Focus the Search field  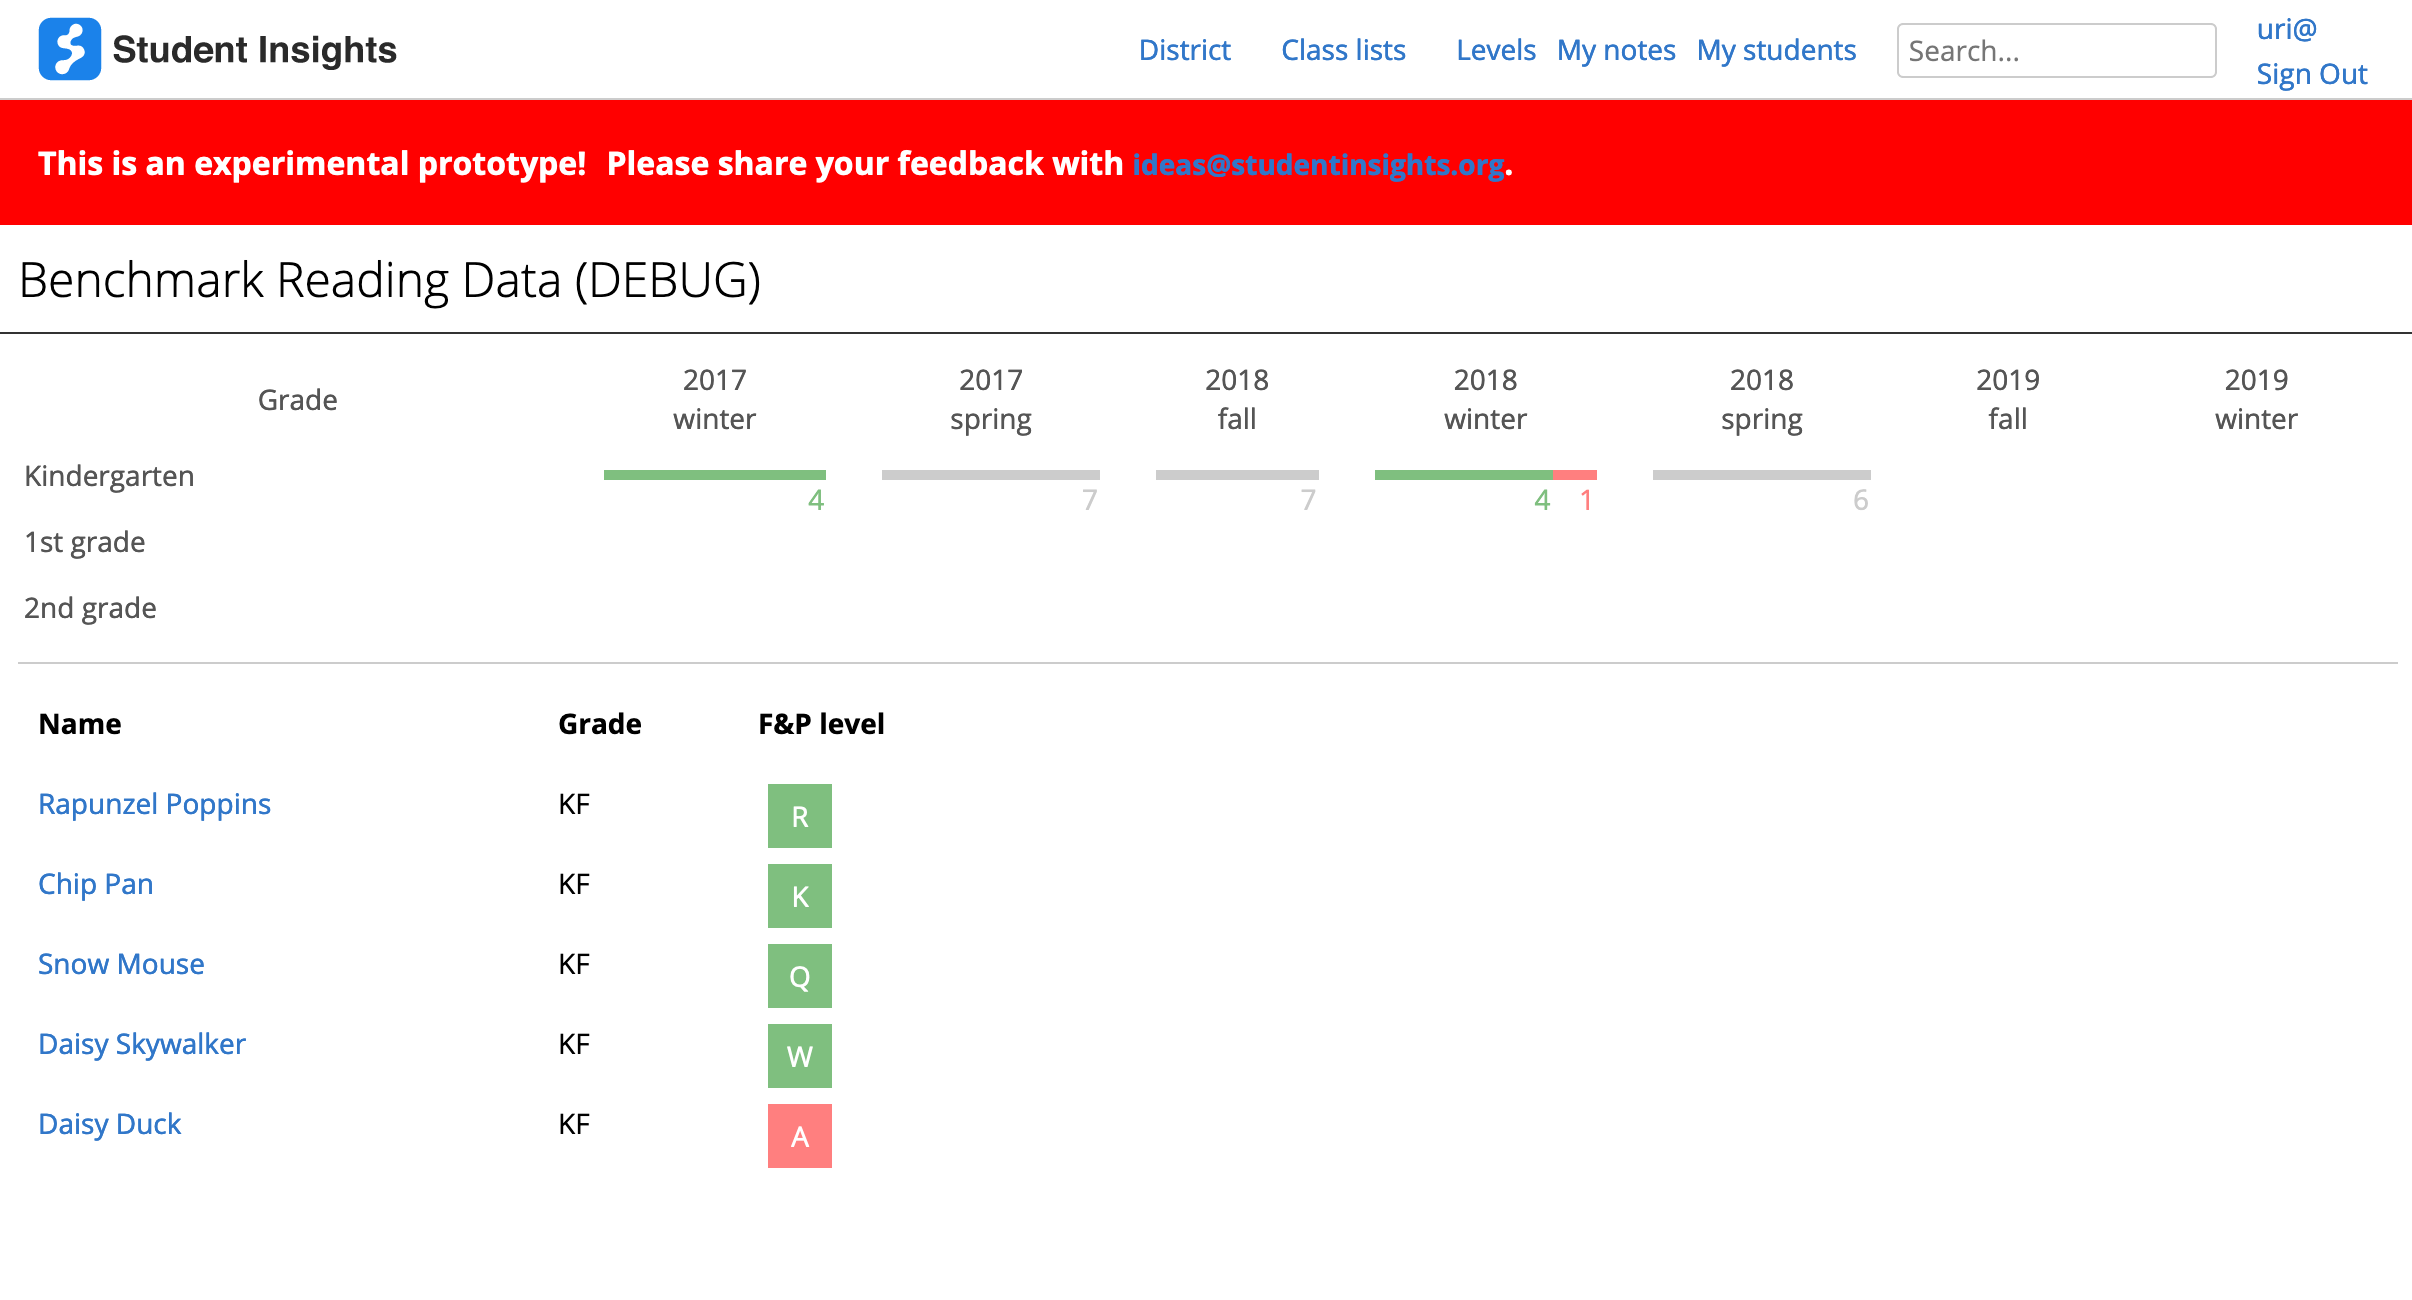(2056, 50)
